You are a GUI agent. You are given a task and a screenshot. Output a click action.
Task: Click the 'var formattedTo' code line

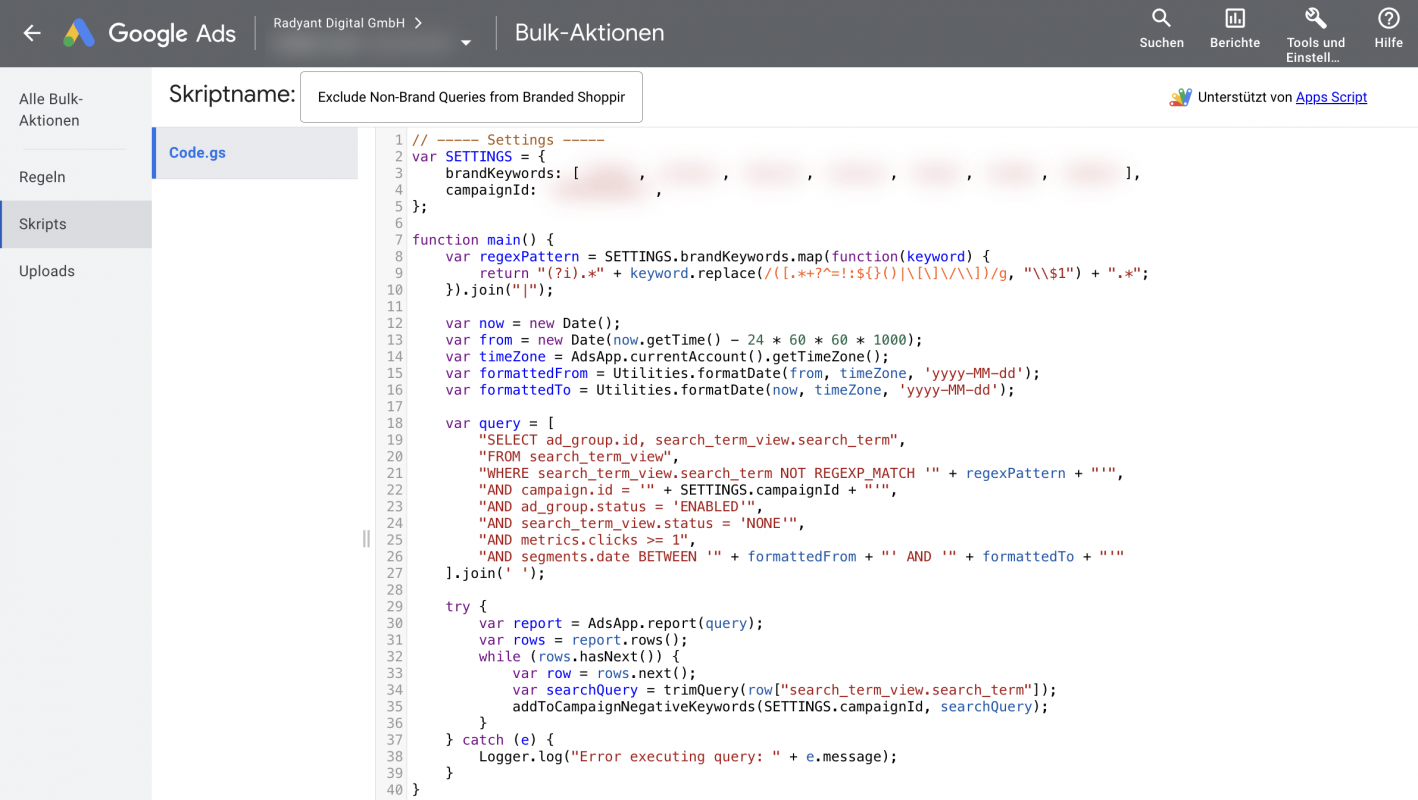tap(730, 390)
